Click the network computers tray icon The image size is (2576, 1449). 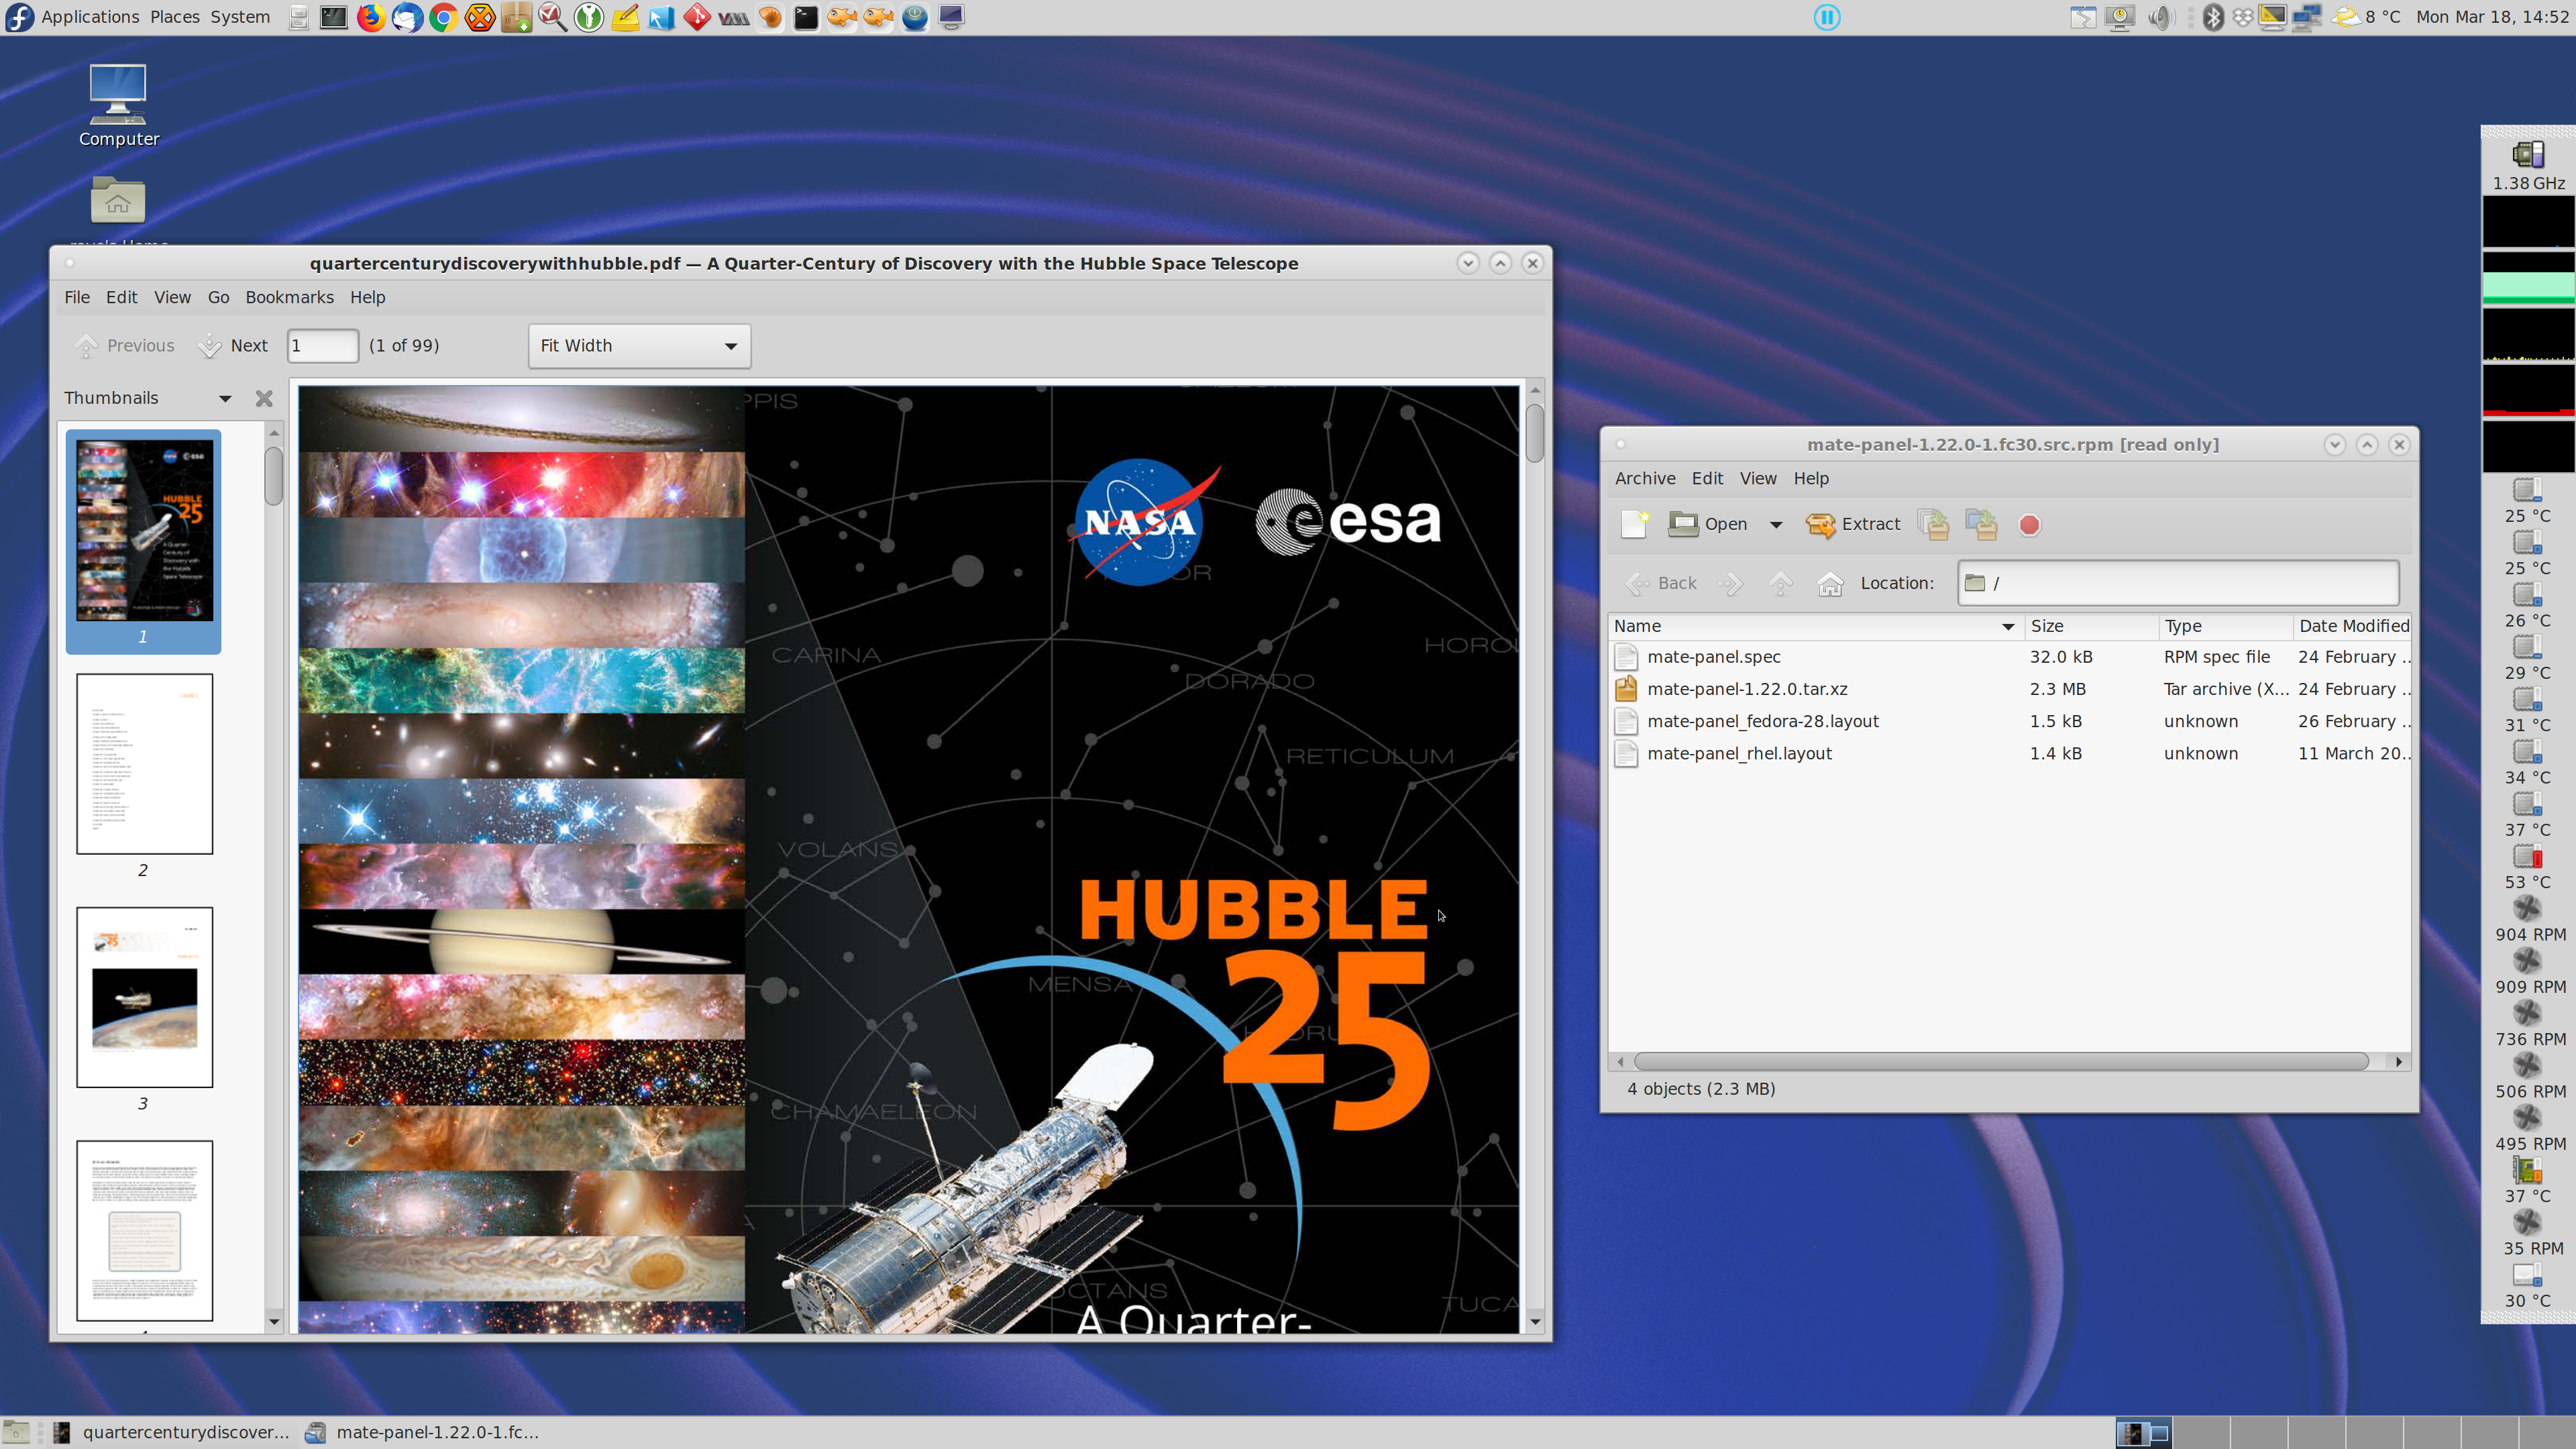2307,17
